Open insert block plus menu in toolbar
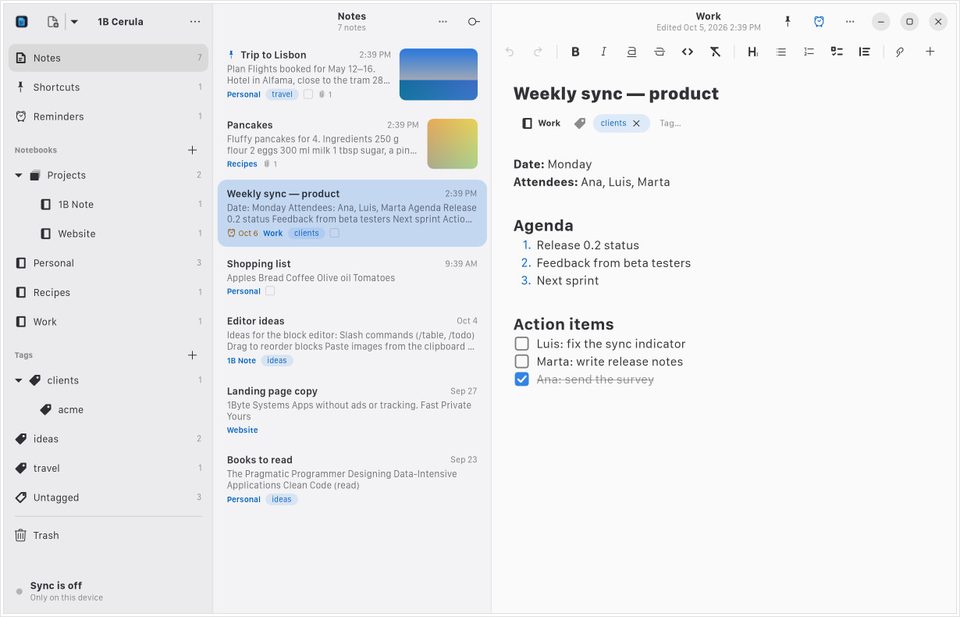The image size is (960, 617). [930, 52]
